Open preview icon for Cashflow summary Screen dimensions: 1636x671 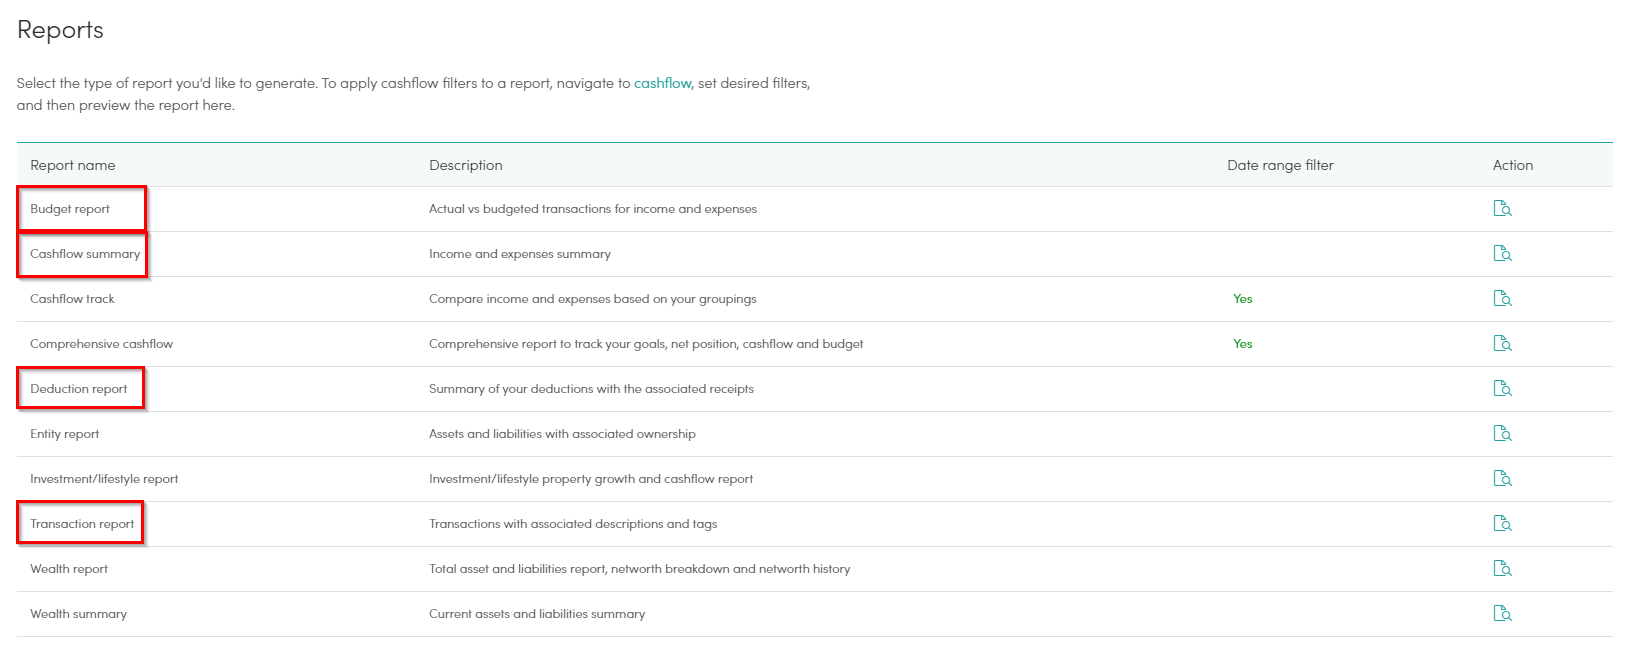point(1502,254)
